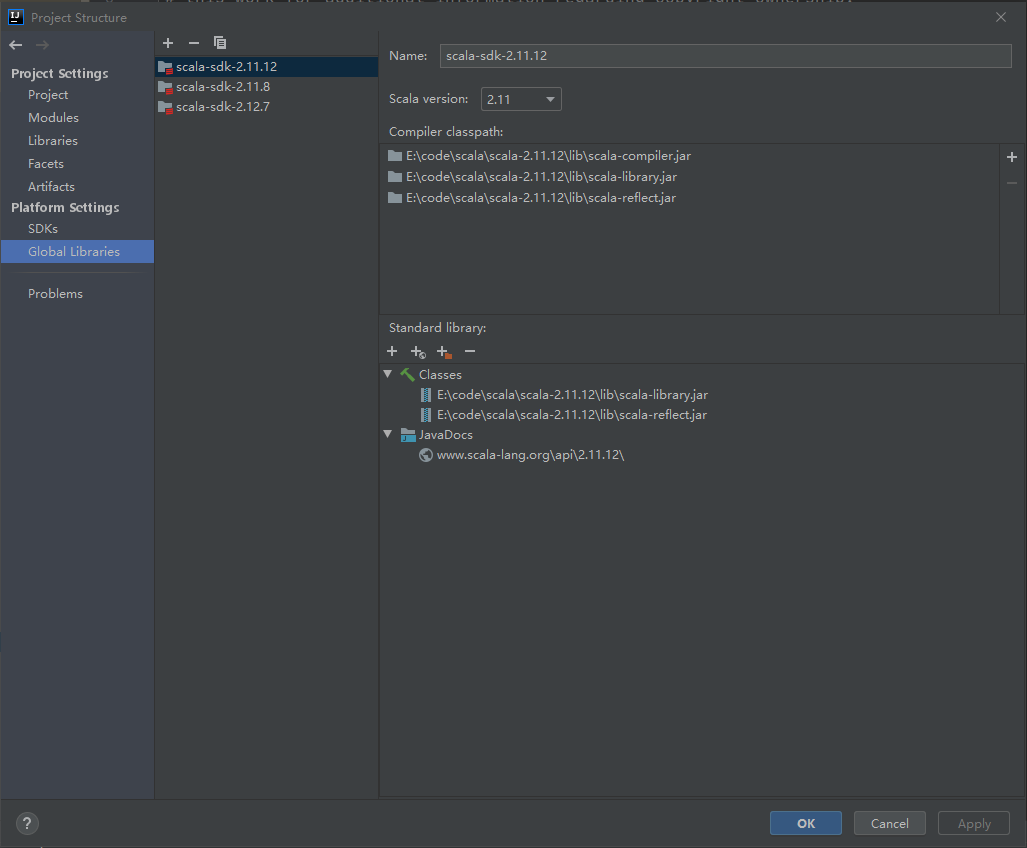Screen dimensions: 1027x848
Task: Select scala-sdk-2.12.7 in library list
Action: click(267, 107)
